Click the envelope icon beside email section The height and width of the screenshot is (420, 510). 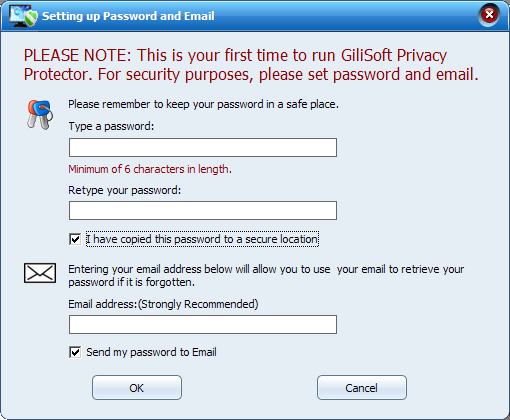point(40,273)
